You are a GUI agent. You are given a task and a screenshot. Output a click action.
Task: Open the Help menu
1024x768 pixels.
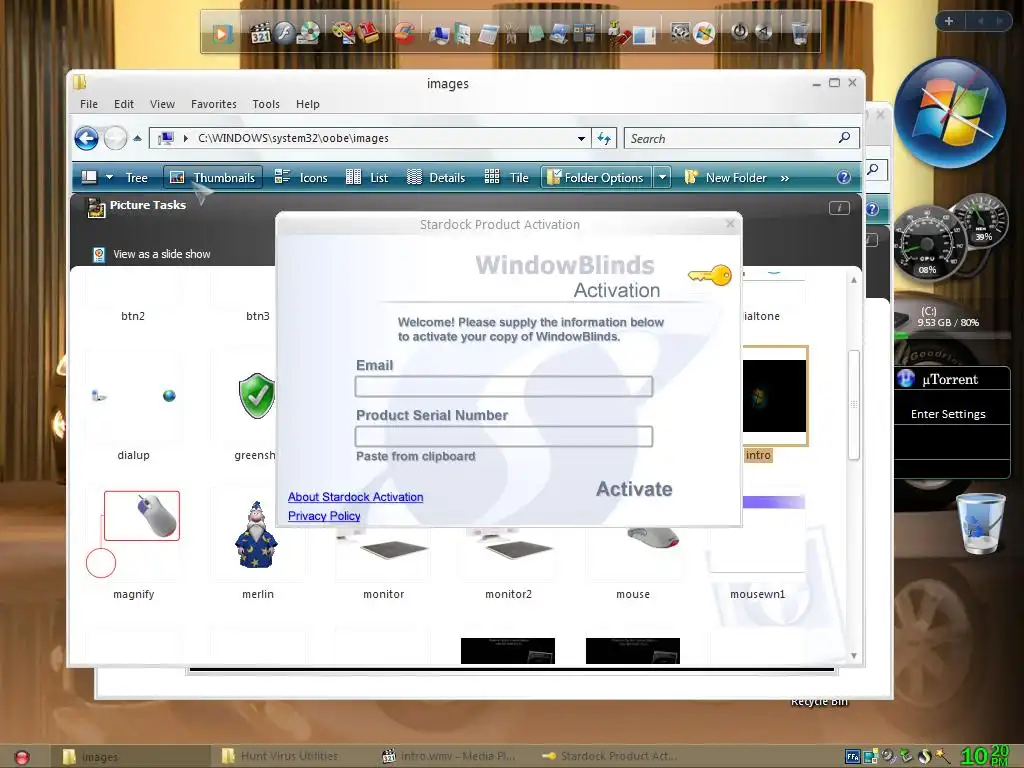(x=308, y=104)
